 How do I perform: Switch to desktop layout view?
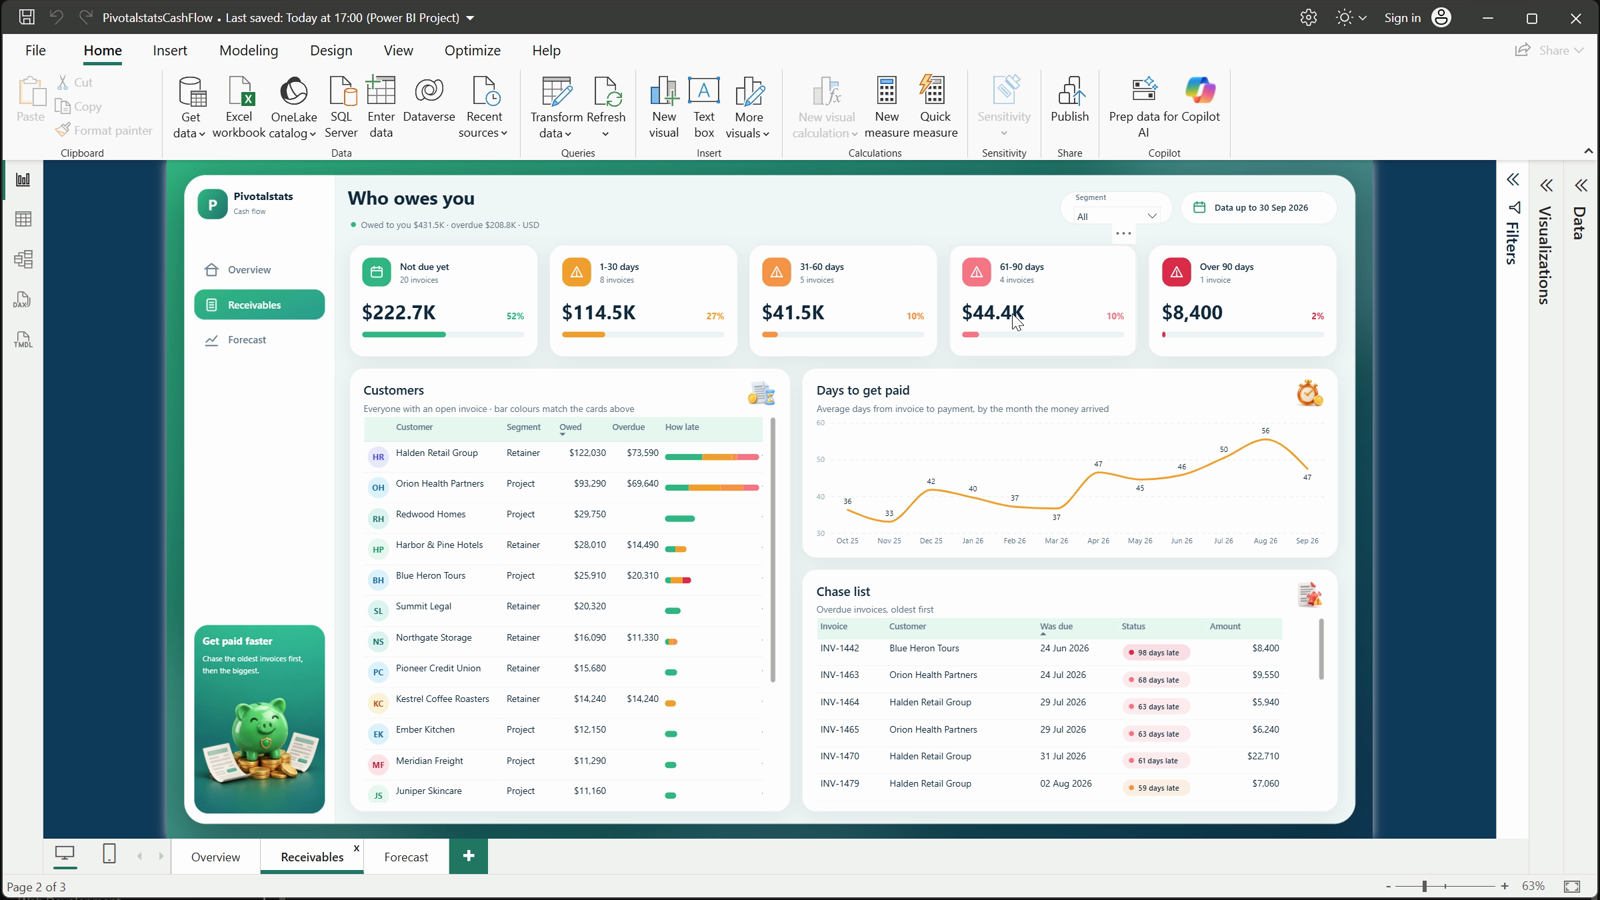(65, 854)
